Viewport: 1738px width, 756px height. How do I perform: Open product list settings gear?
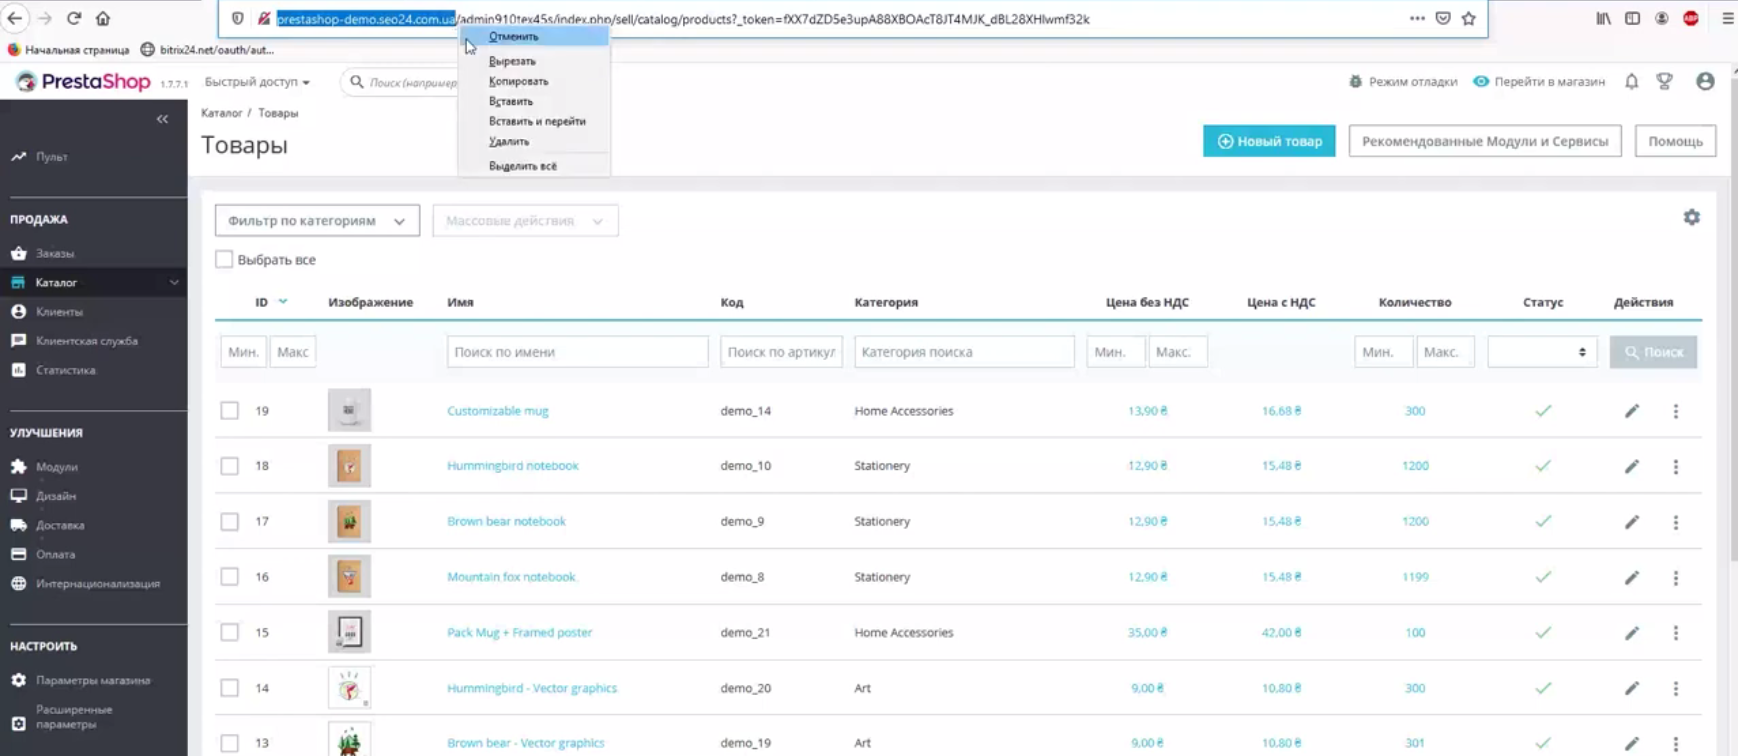point(1691,217)
